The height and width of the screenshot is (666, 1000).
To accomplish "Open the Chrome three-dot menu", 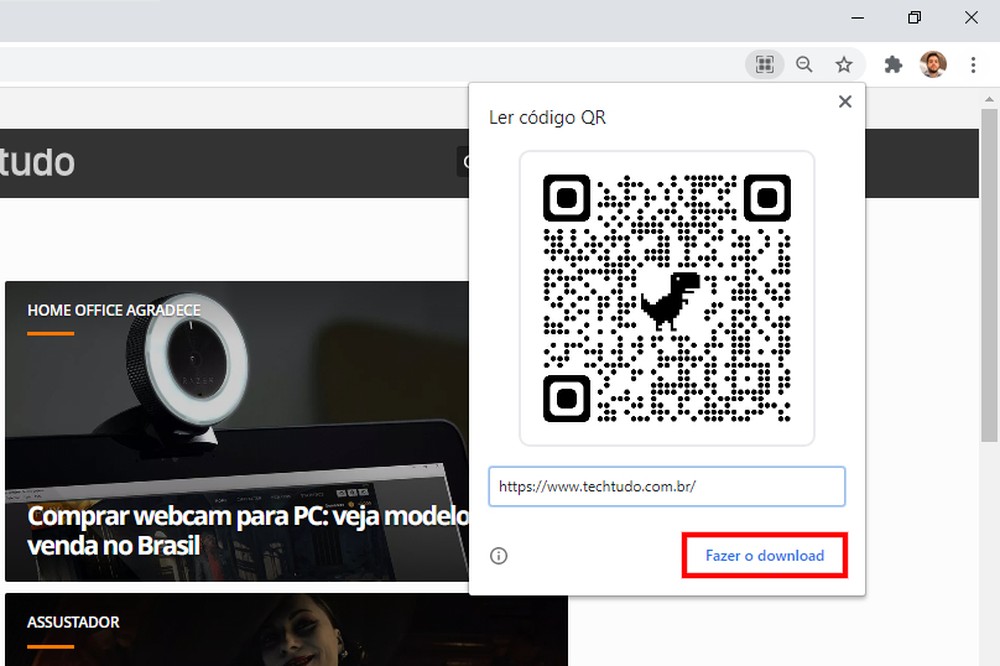I will [x=973, y=64].
